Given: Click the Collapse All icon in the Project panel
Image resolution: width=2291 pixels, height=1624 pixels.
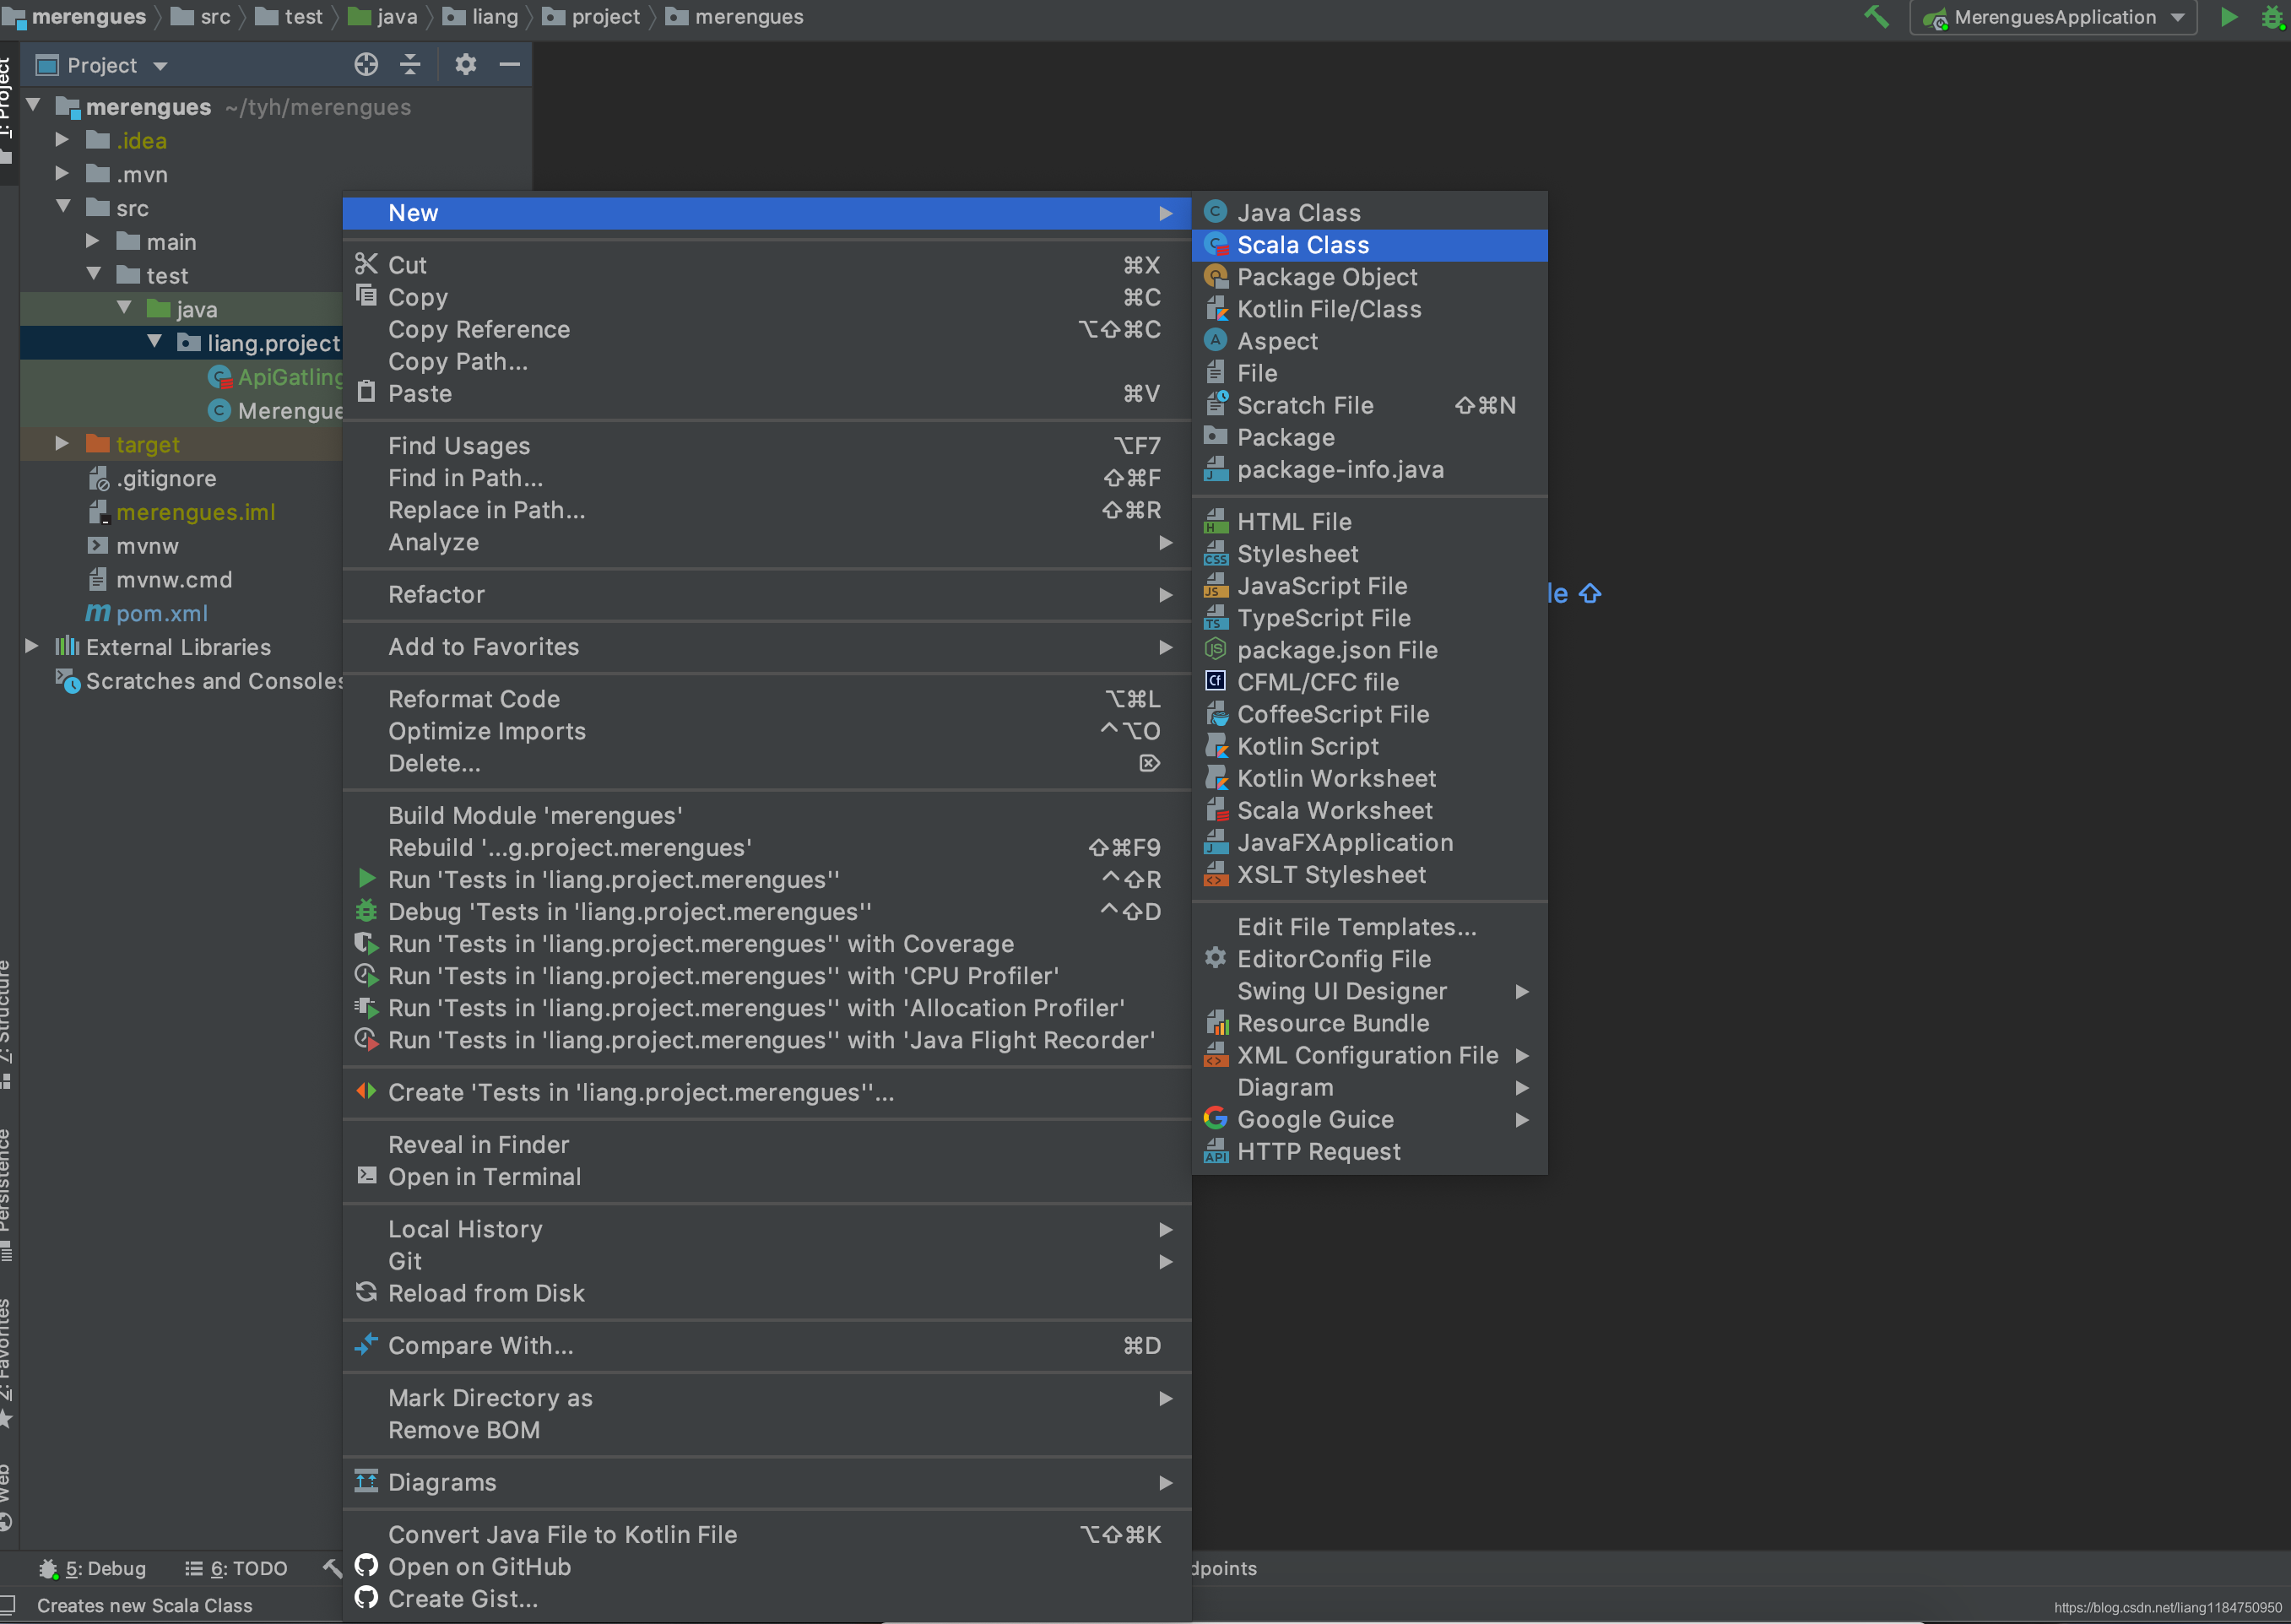Looking at the screenshot, I should (410, 65).
